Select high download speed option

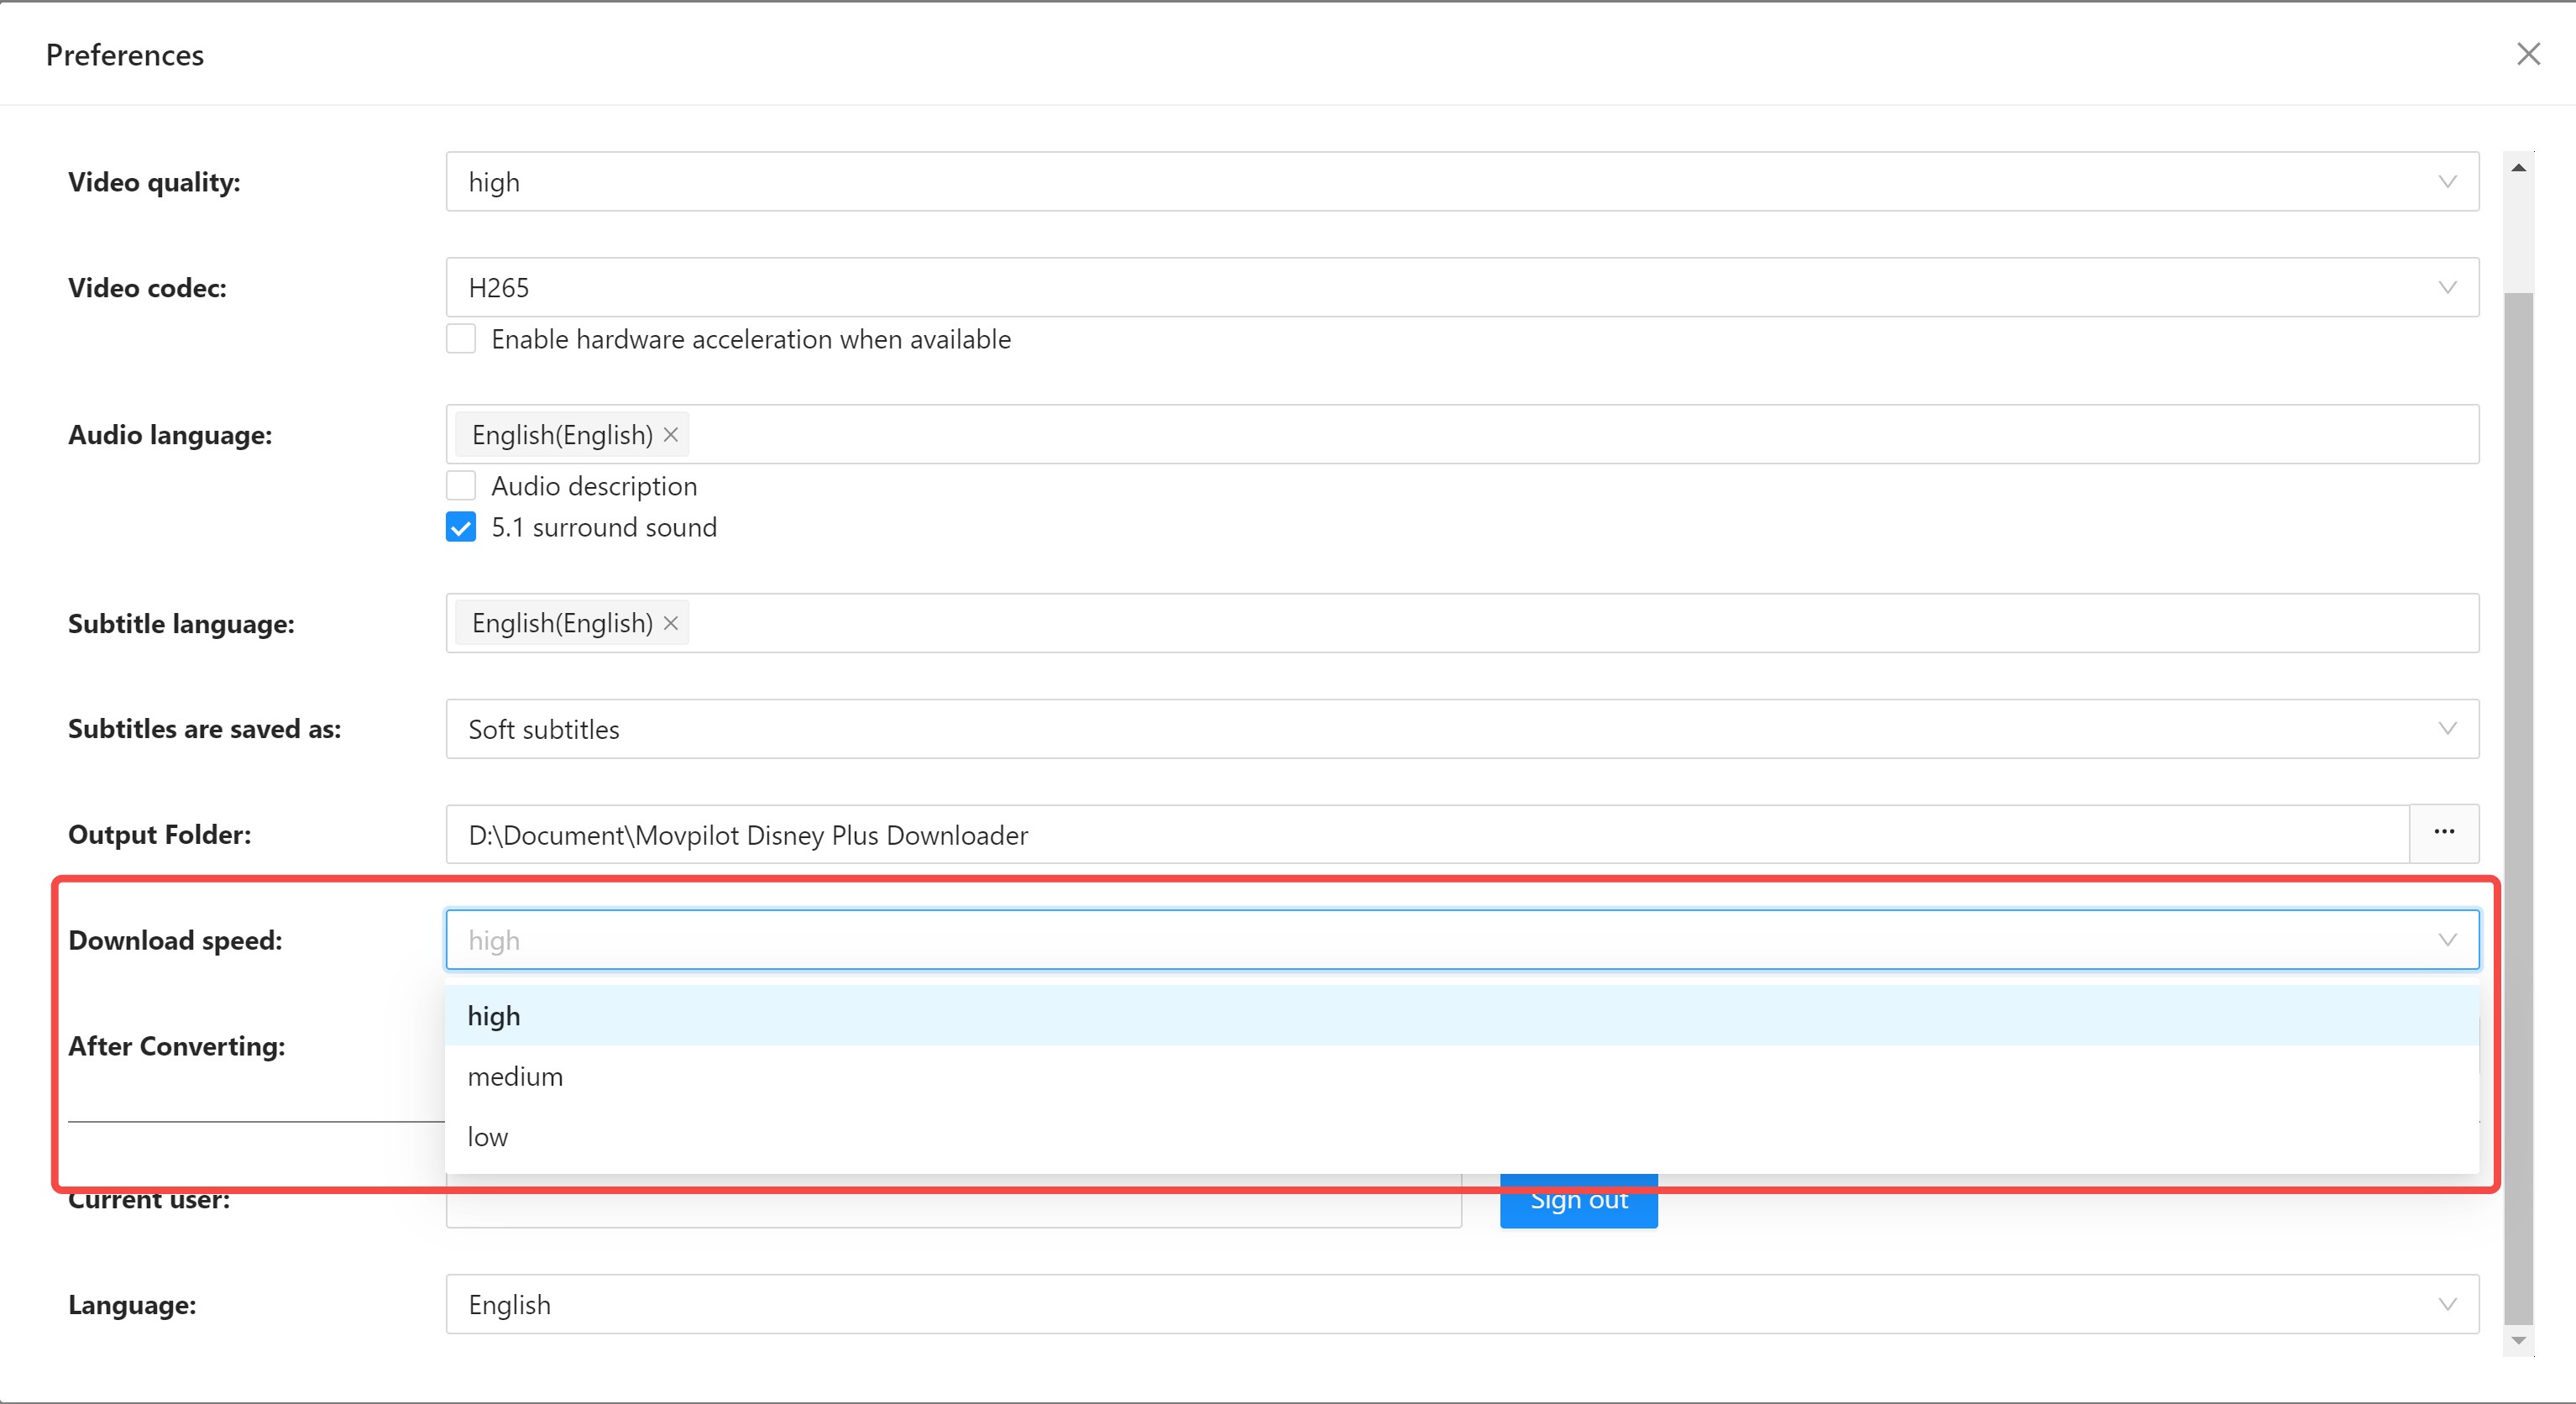coord(1462,1016)
